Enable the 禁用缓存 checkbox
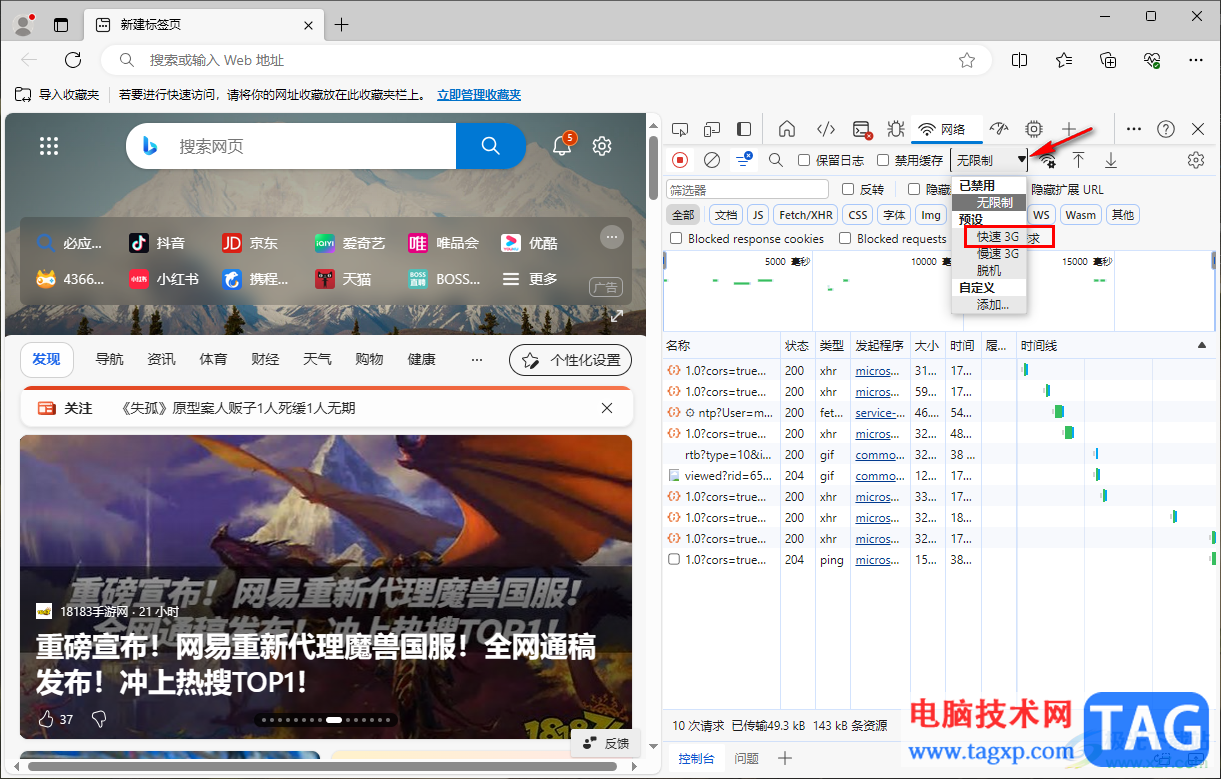The height and width of the screenshot is (779, 1221). coord(883,160)
